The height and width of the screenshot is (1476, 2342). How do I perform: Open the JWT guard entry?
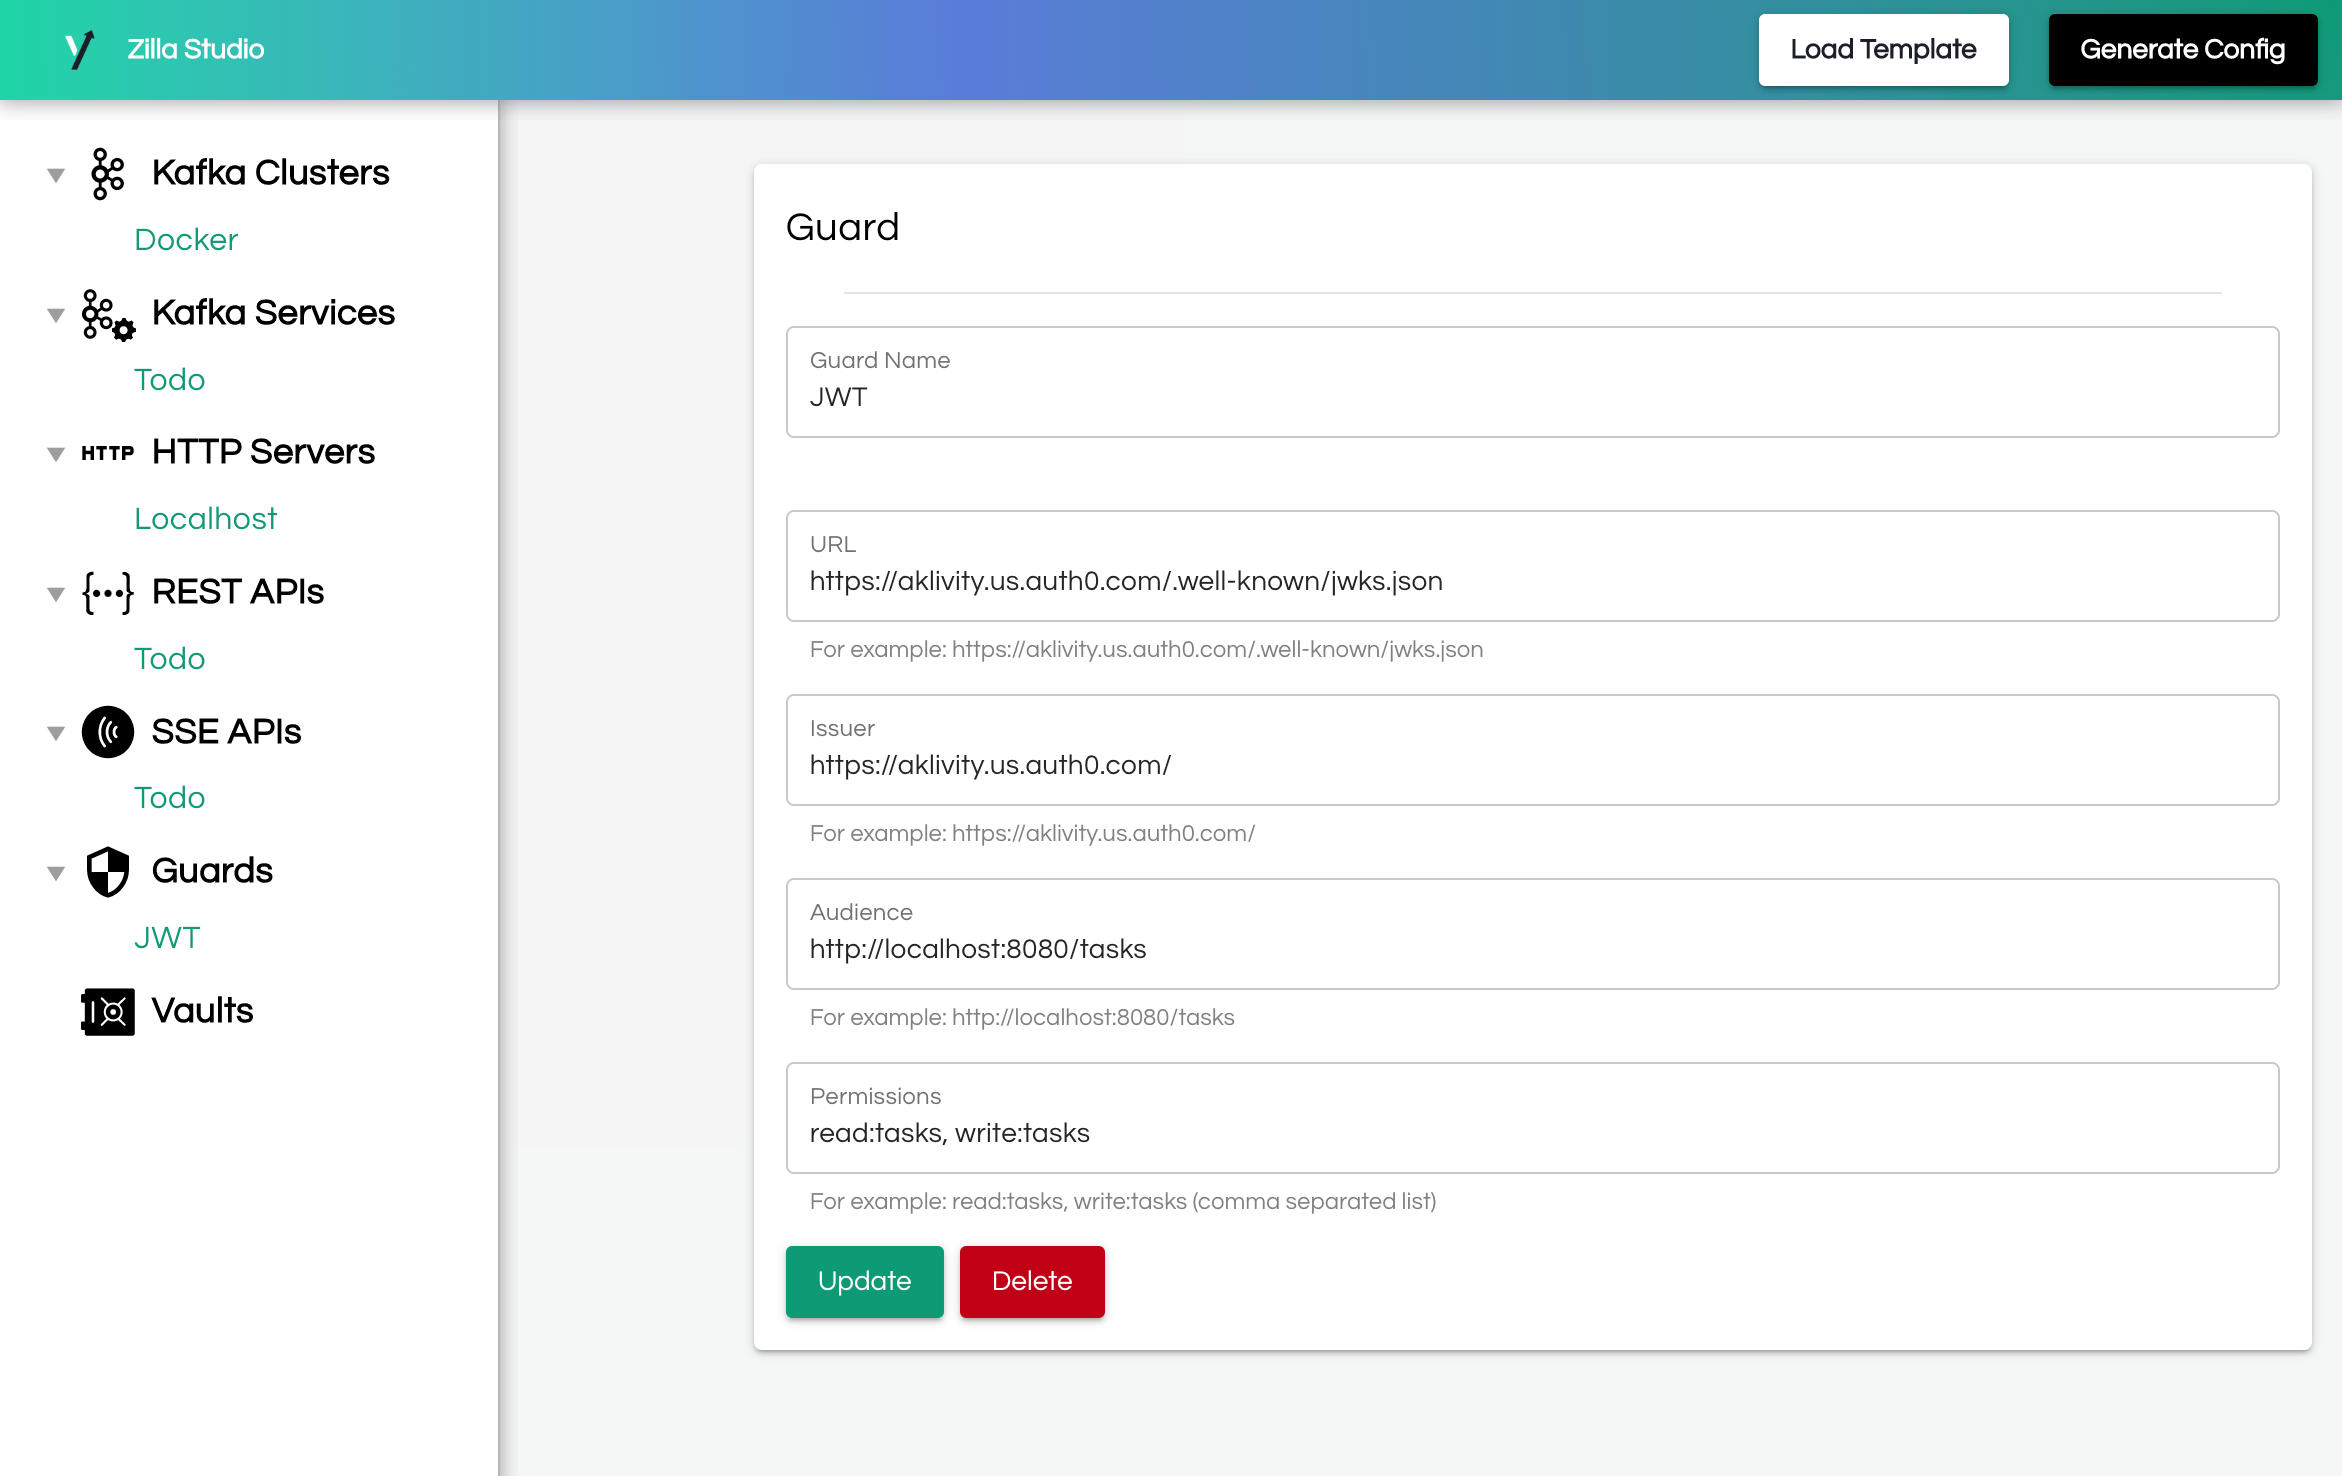[x=167, y=938]
